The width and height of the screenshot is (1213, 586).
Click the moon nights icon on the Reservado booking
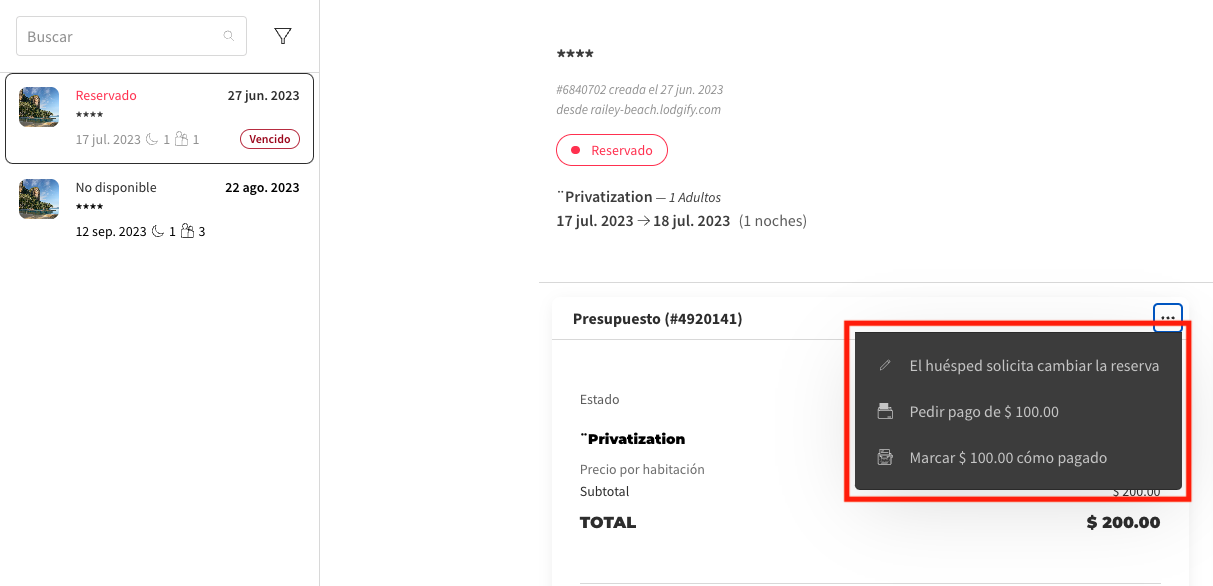pyautogui.click(x=153, y=139)
